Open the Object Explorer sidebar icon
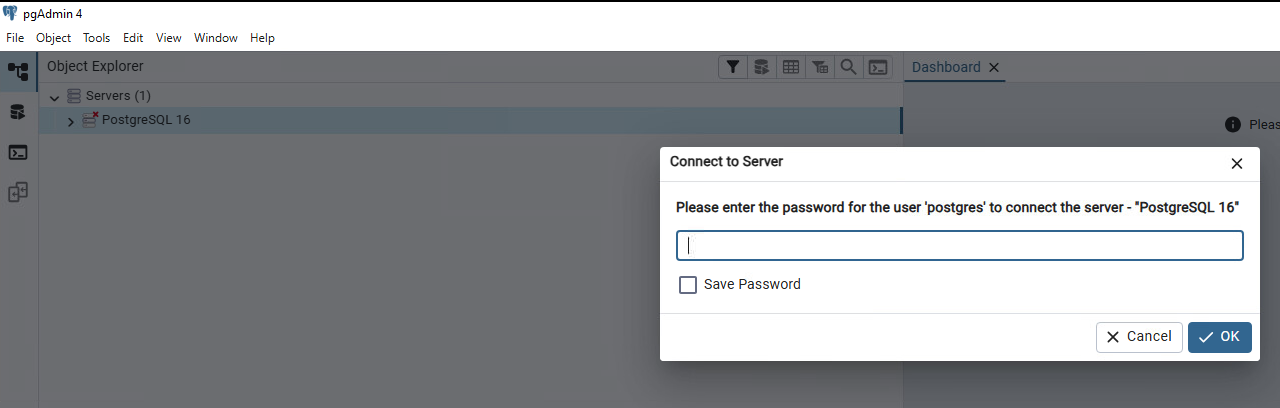 click(18, 72)
